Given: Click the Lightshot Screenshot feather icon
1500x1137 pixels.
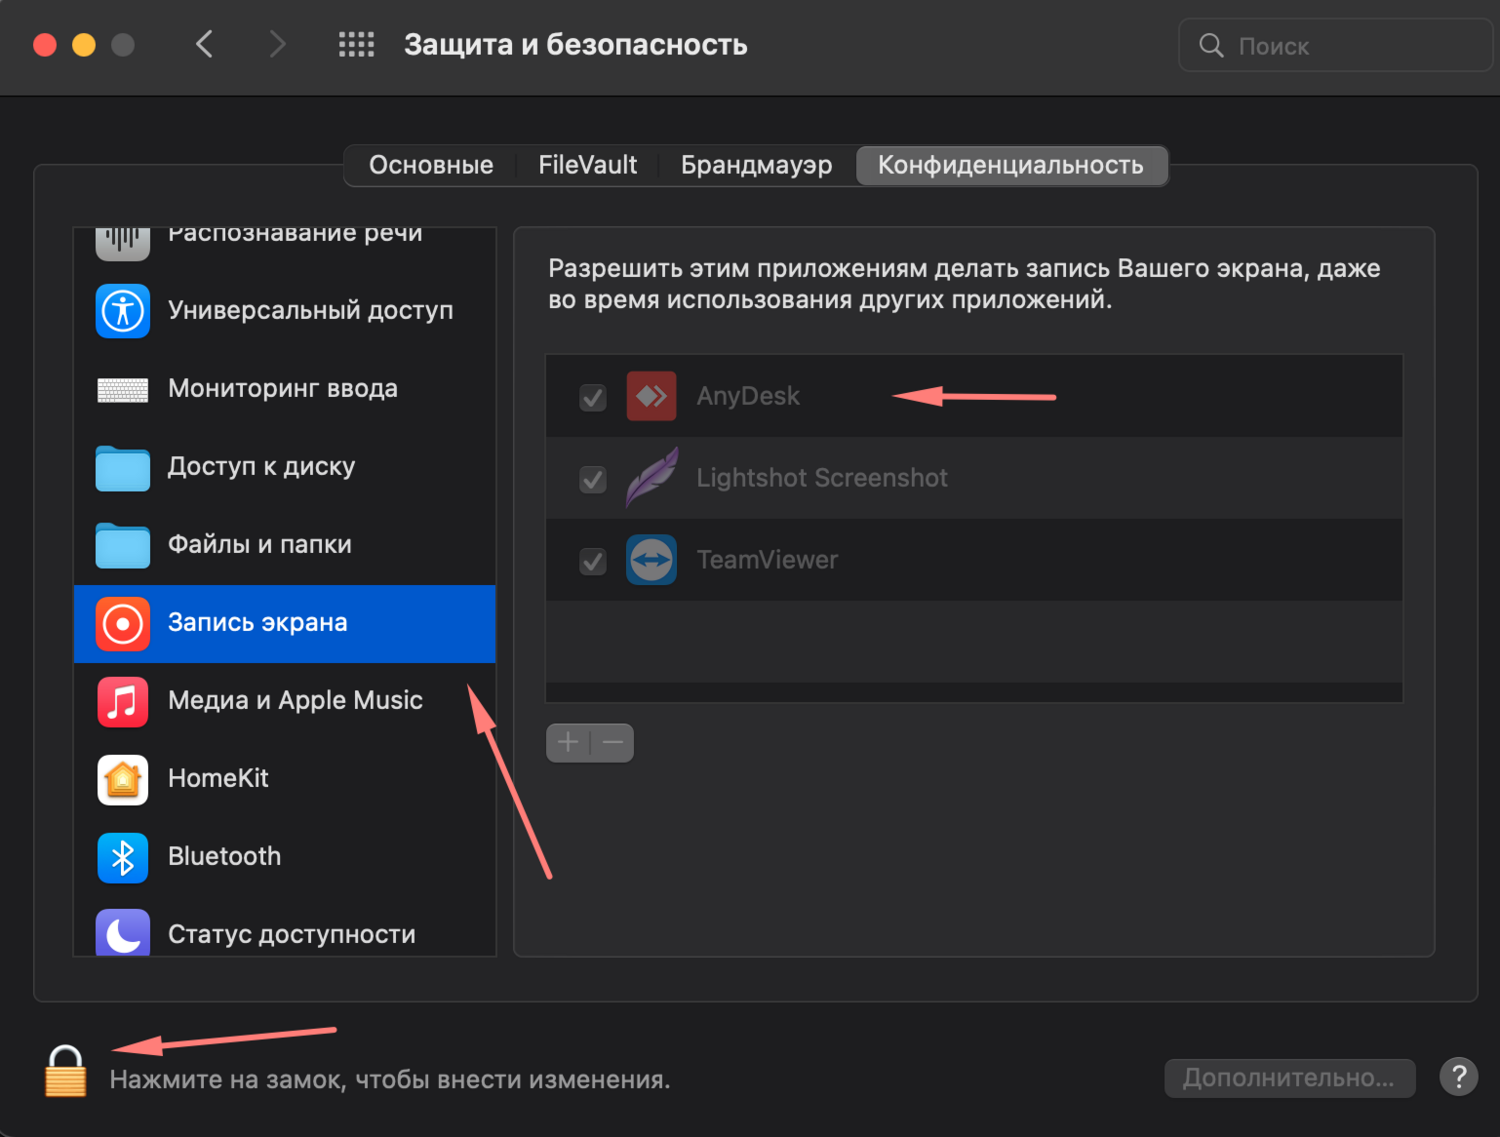Looking at the screenshot, I should [651, 478].
